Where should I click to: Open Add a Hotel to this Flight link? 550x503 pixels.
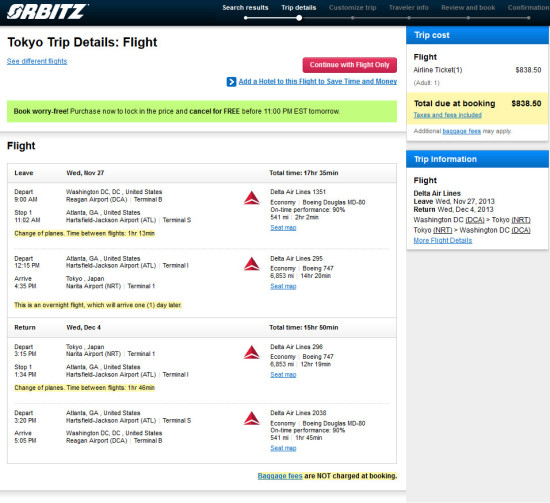point(318,81)
